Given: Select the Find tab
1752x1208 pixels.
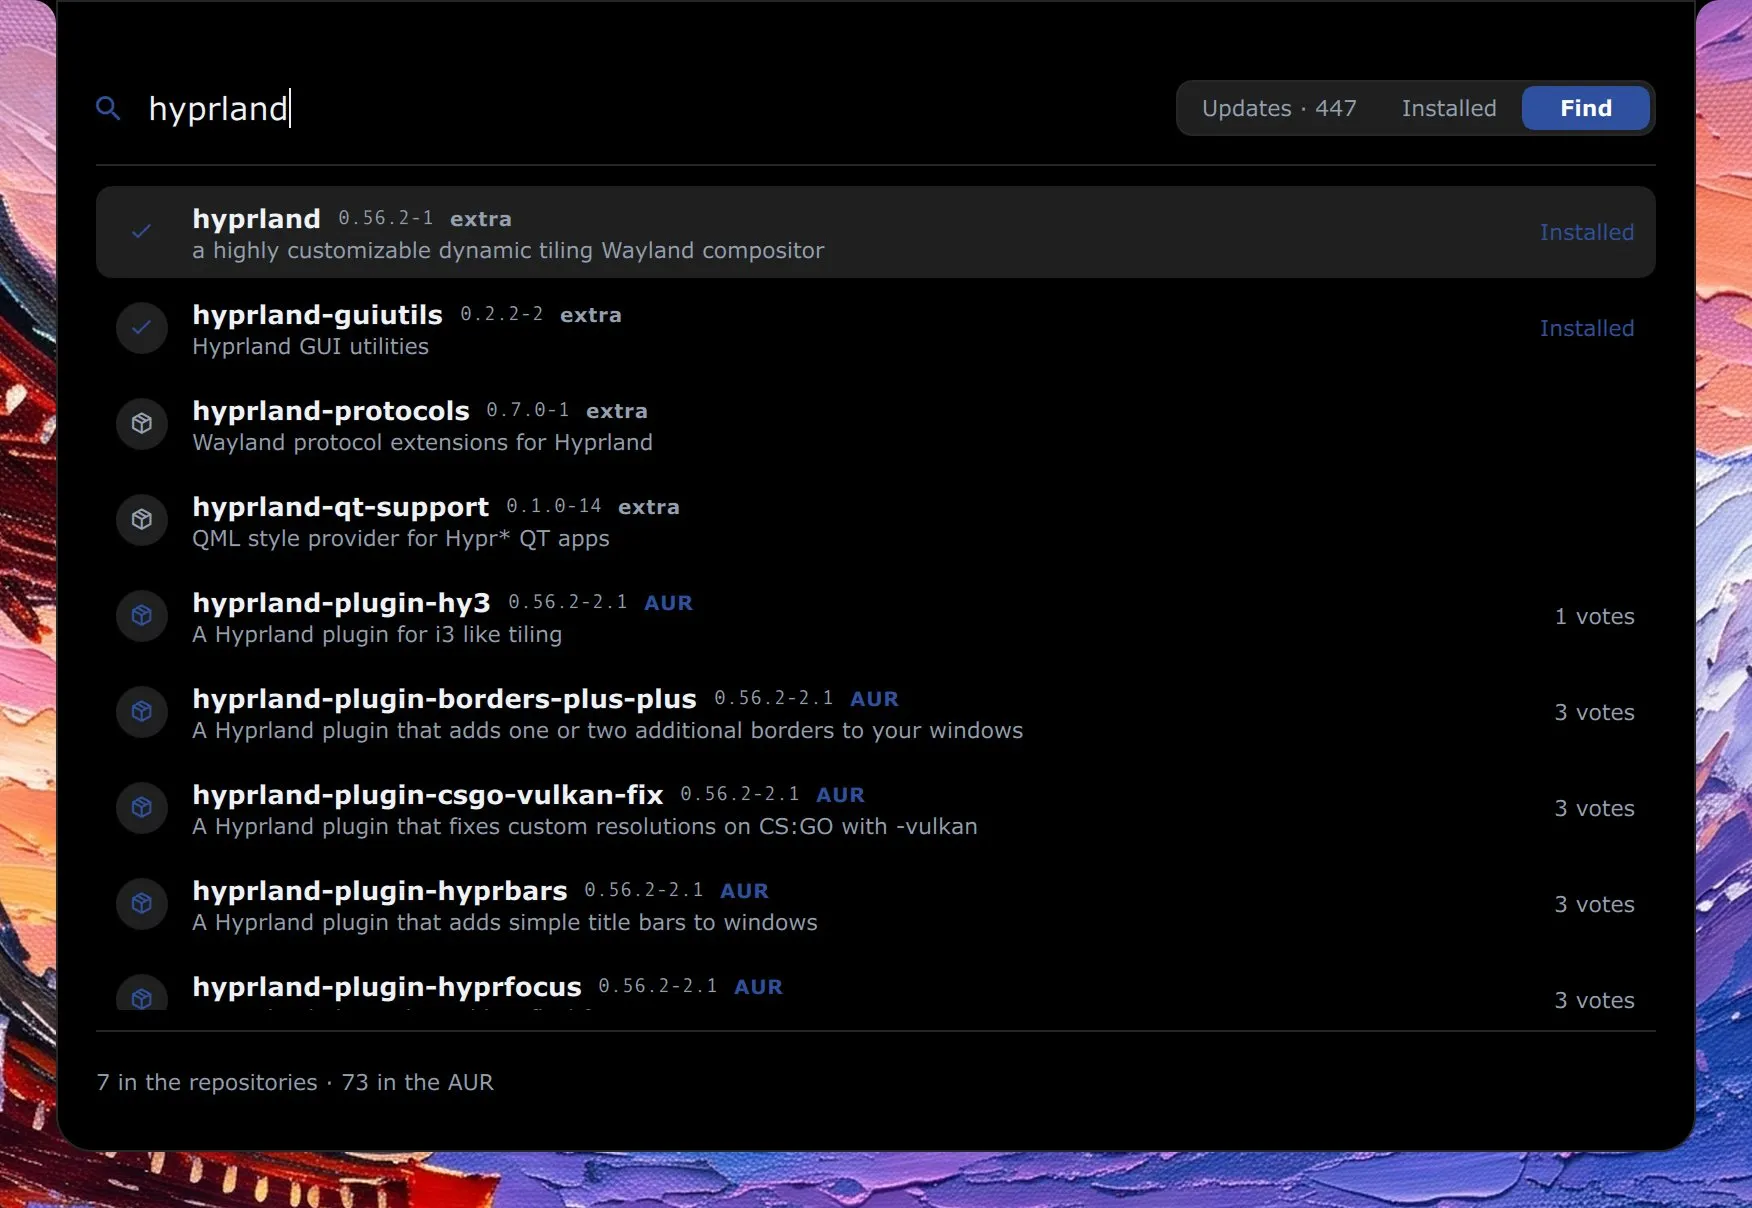Looking at the screenshot, I should (x=1586, y=108).
